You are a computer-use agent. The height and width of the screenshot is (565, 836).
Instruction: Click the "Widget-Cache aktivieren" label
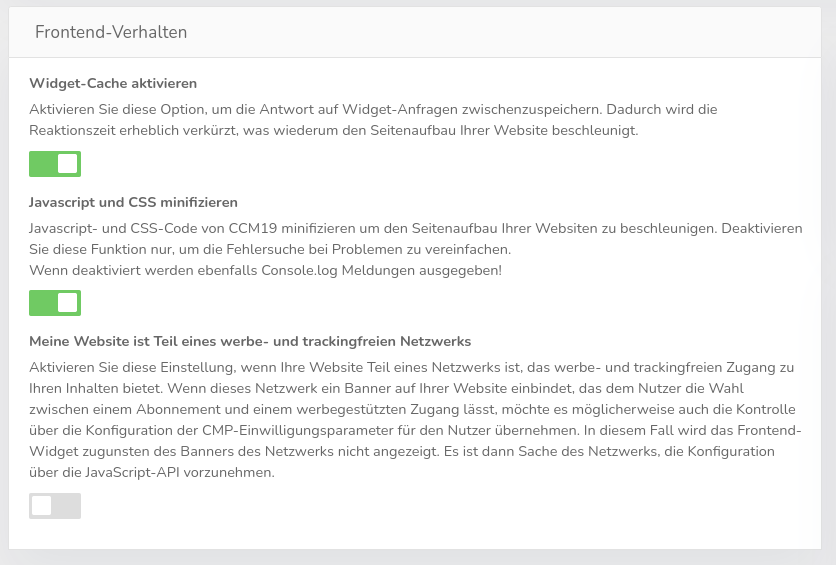coord(113,83)
